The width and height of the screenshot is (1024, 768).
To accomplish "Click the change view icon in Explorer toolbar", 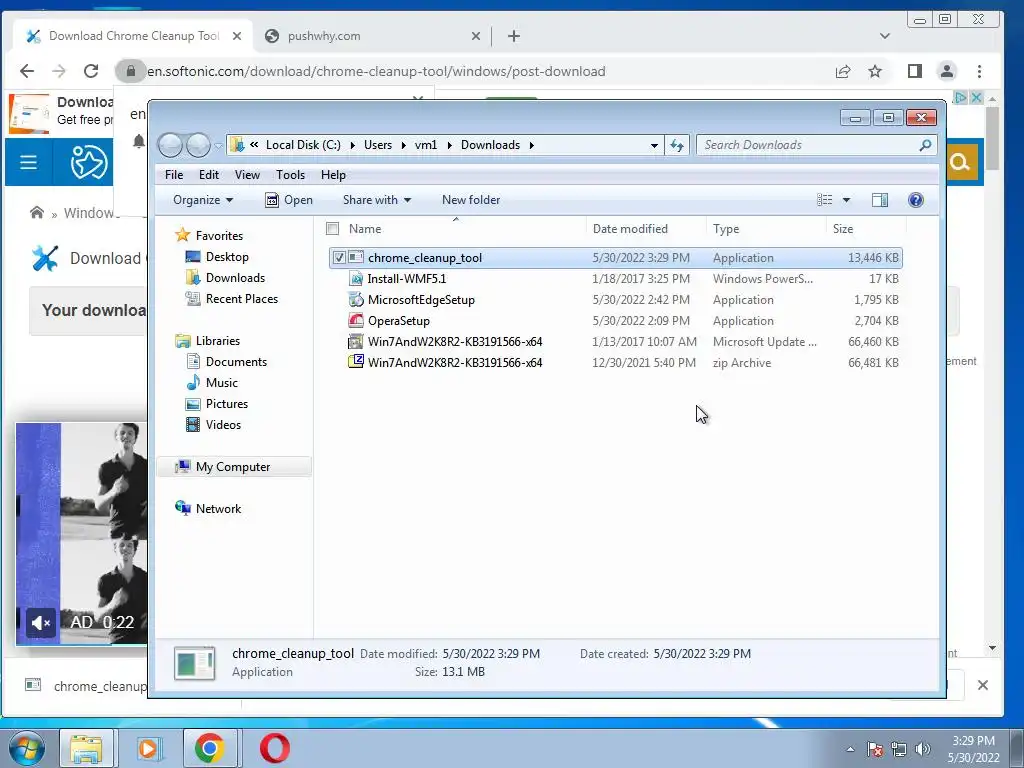I will coord(825,200).
